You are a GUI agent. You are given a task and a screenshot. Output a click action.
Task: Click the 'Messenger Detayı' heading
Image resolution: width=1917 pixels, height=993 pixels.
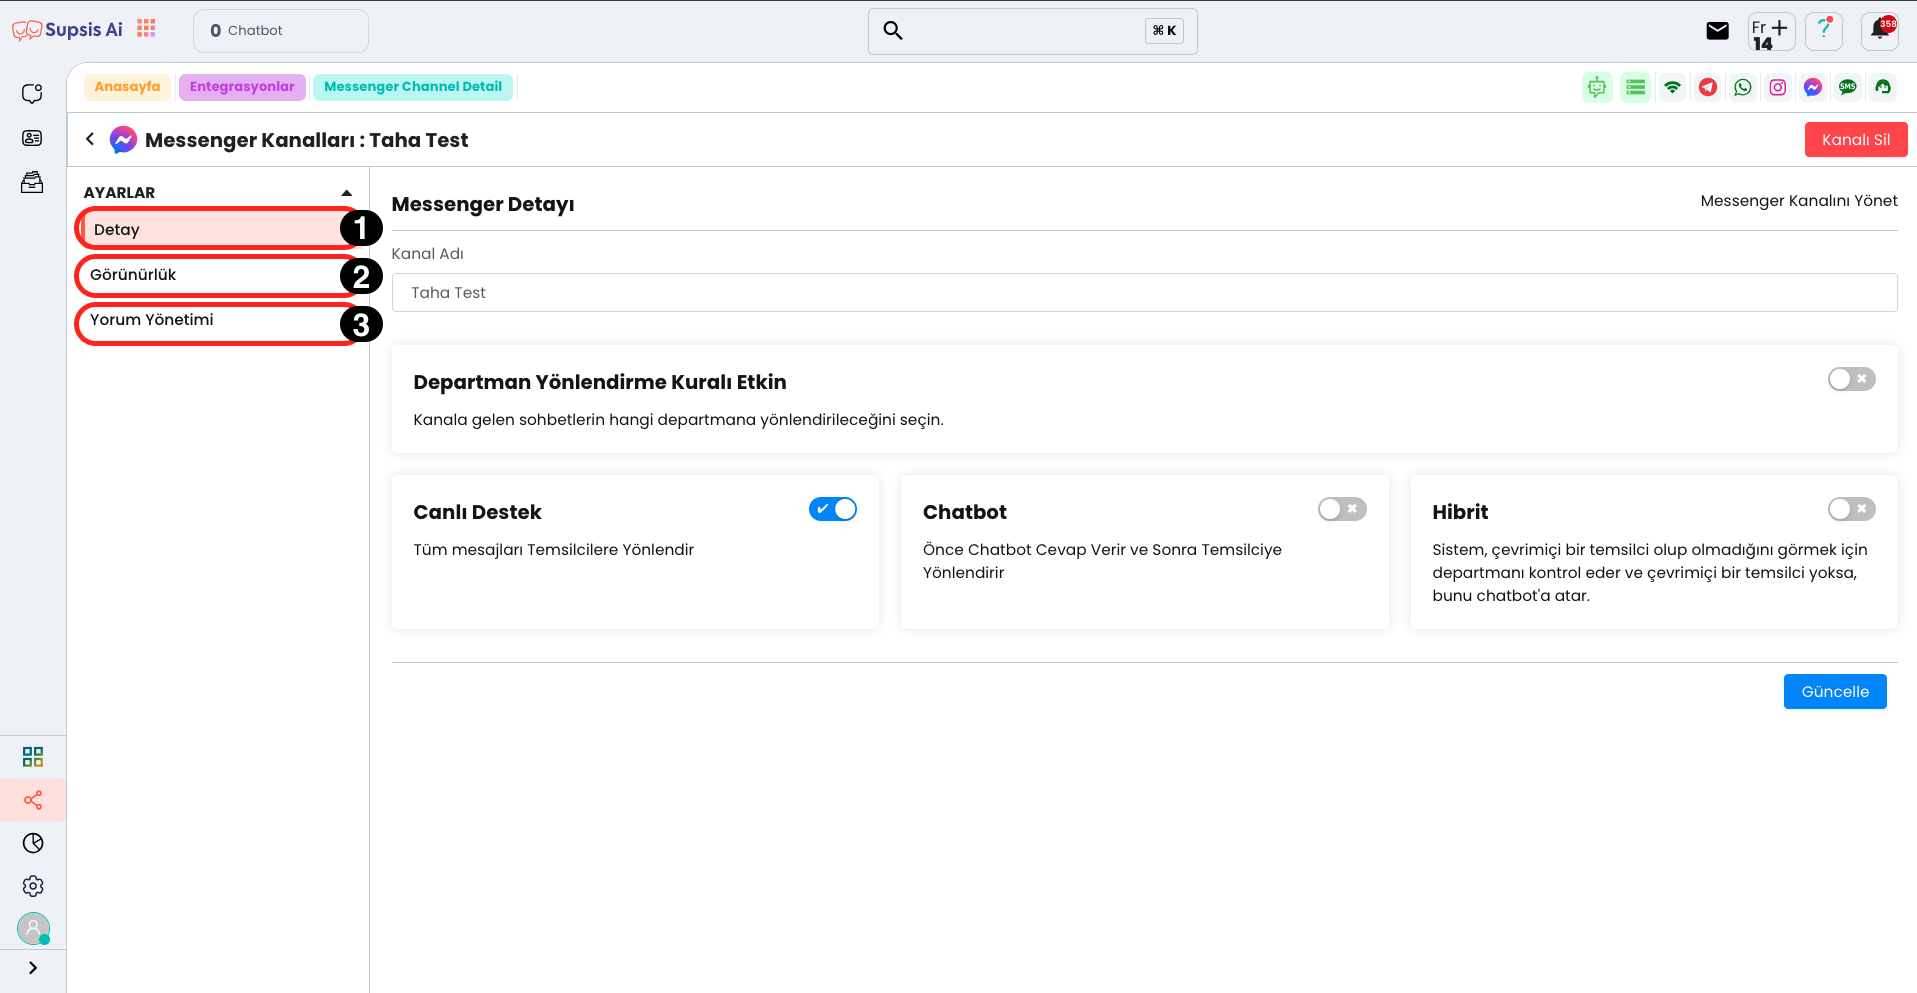pos(483,204)
